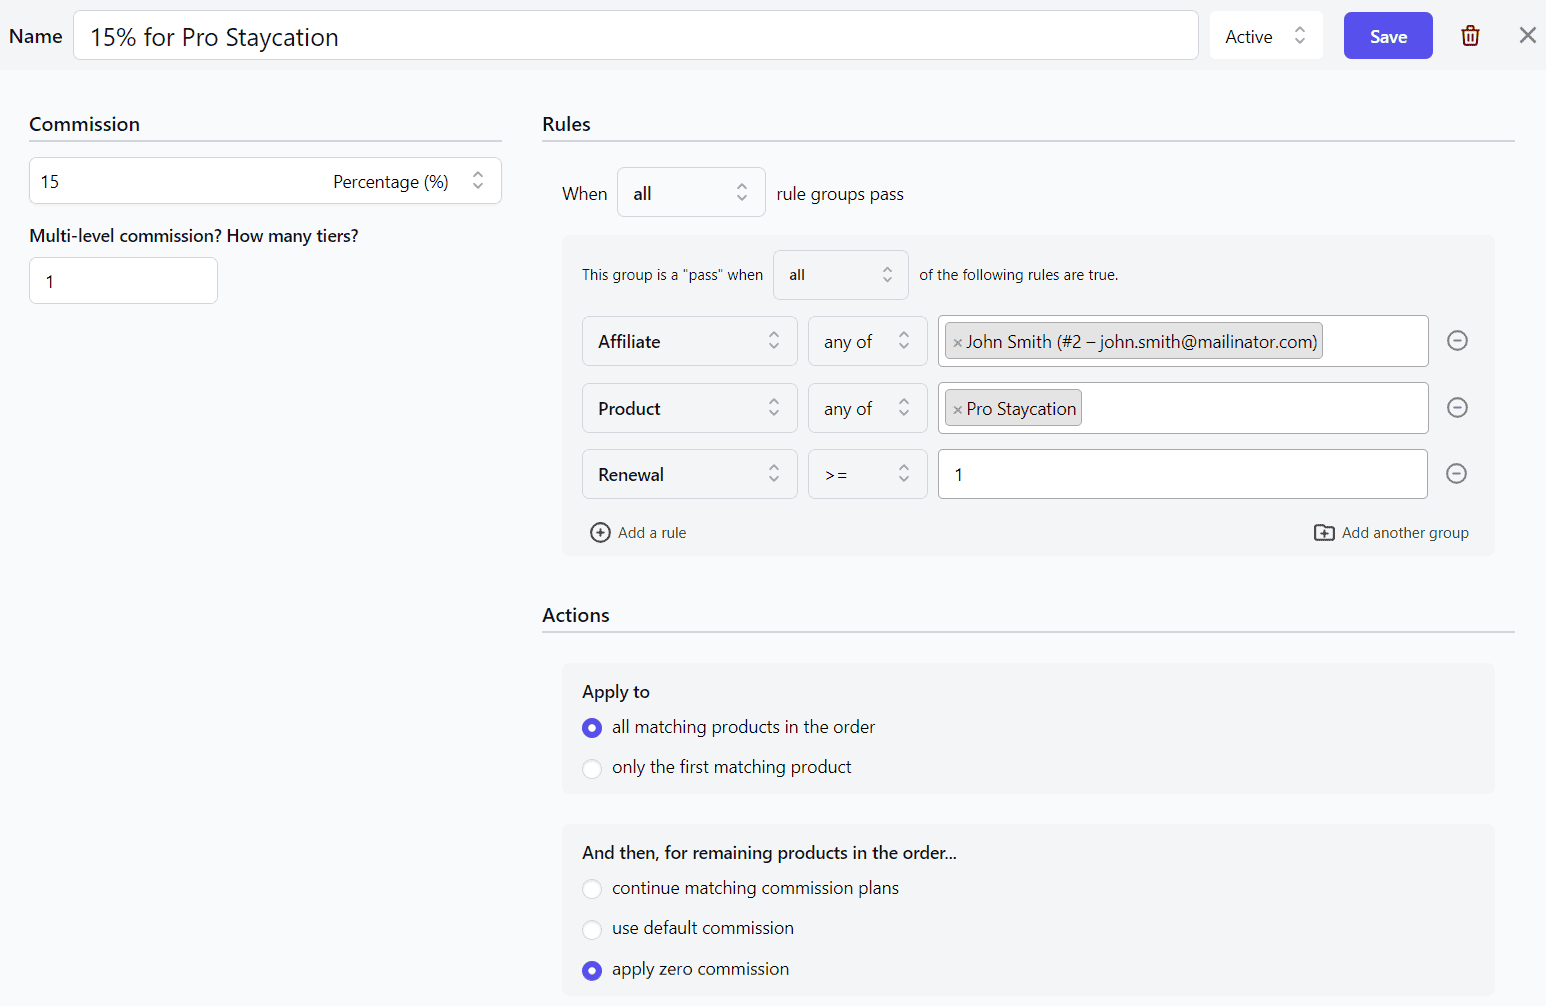Click the 'Actions' section heading

576,615
